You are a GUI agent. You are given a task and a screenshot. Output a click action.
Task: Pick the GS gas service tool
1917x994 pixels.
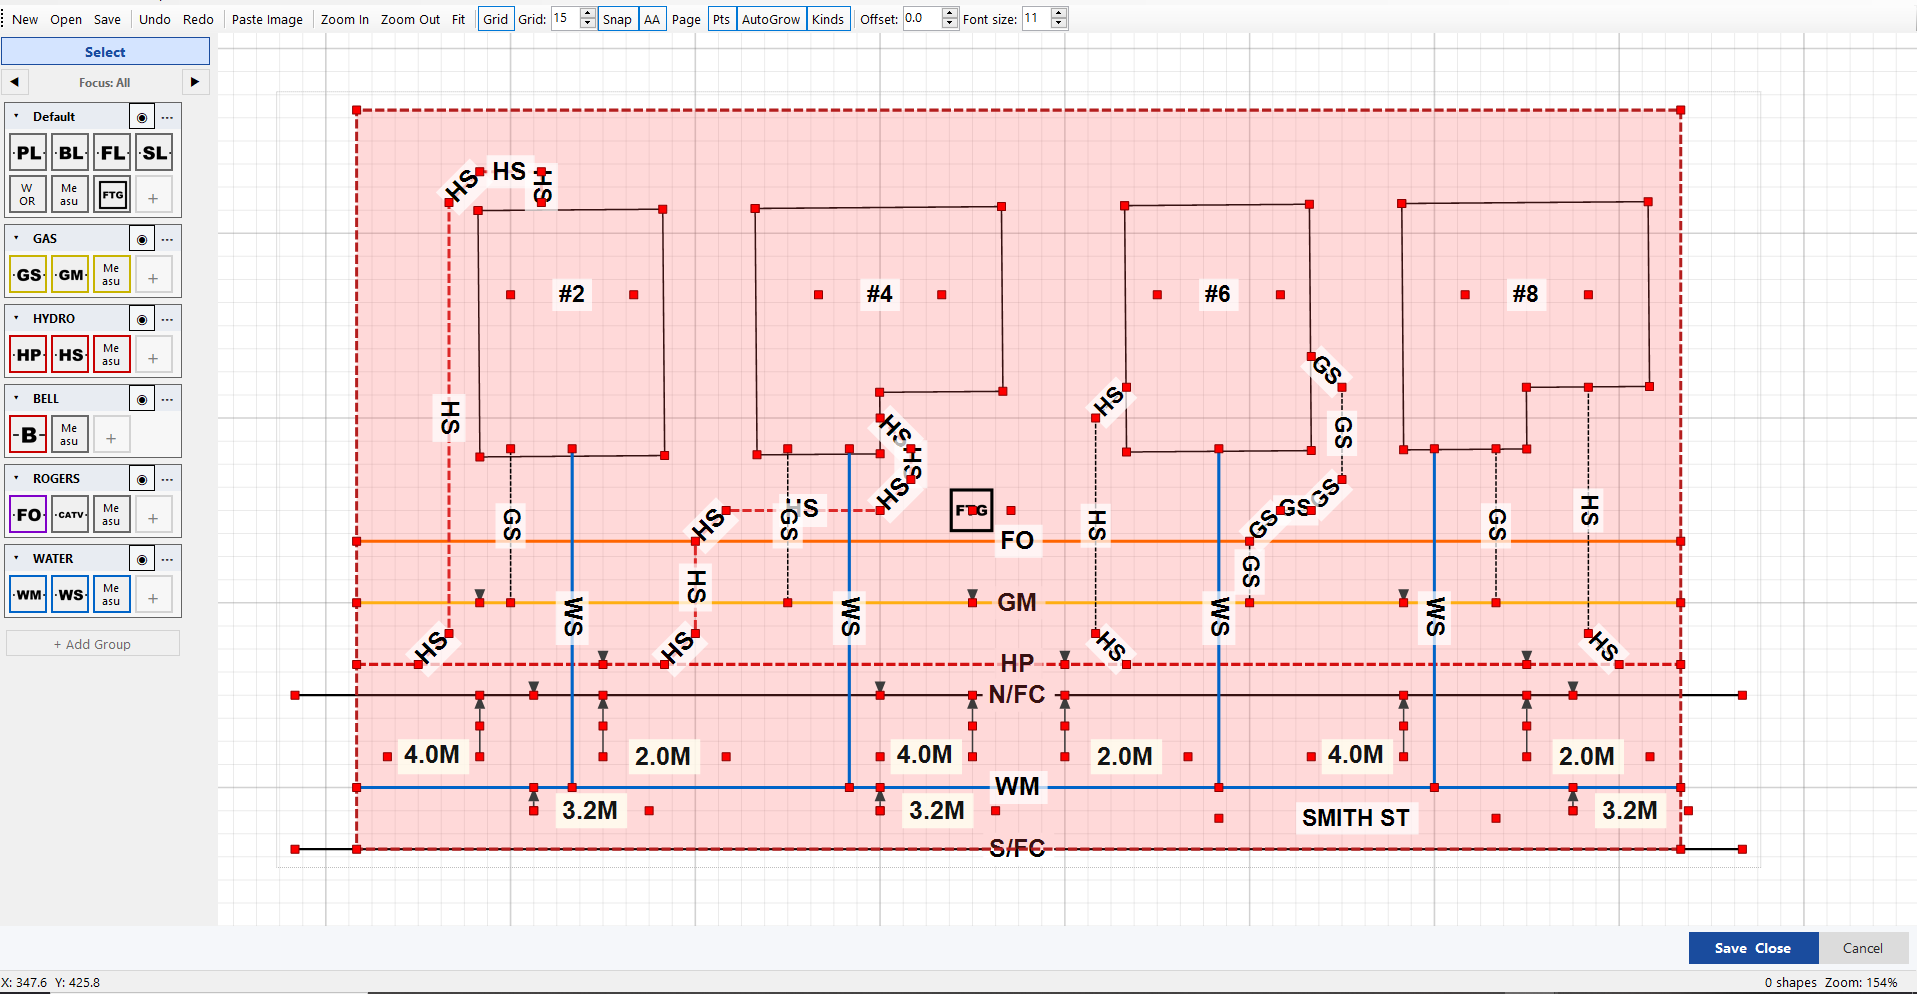point(28,275)
